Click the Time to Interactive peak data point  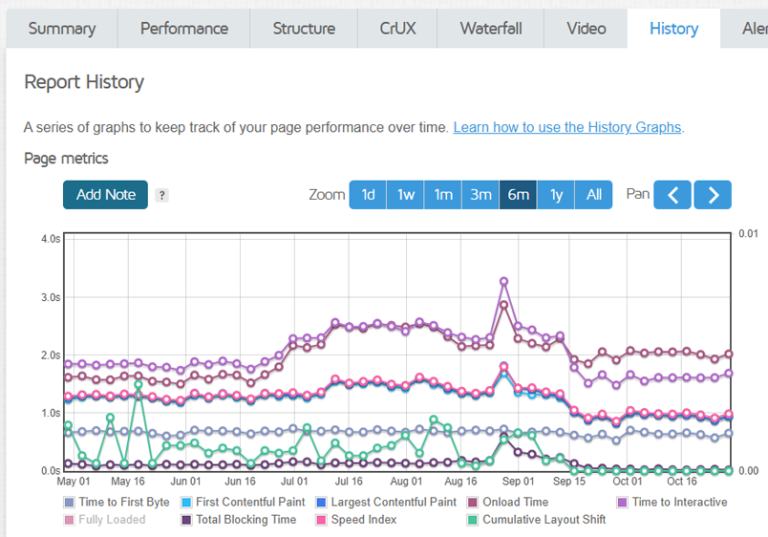[x=504, y=282]
